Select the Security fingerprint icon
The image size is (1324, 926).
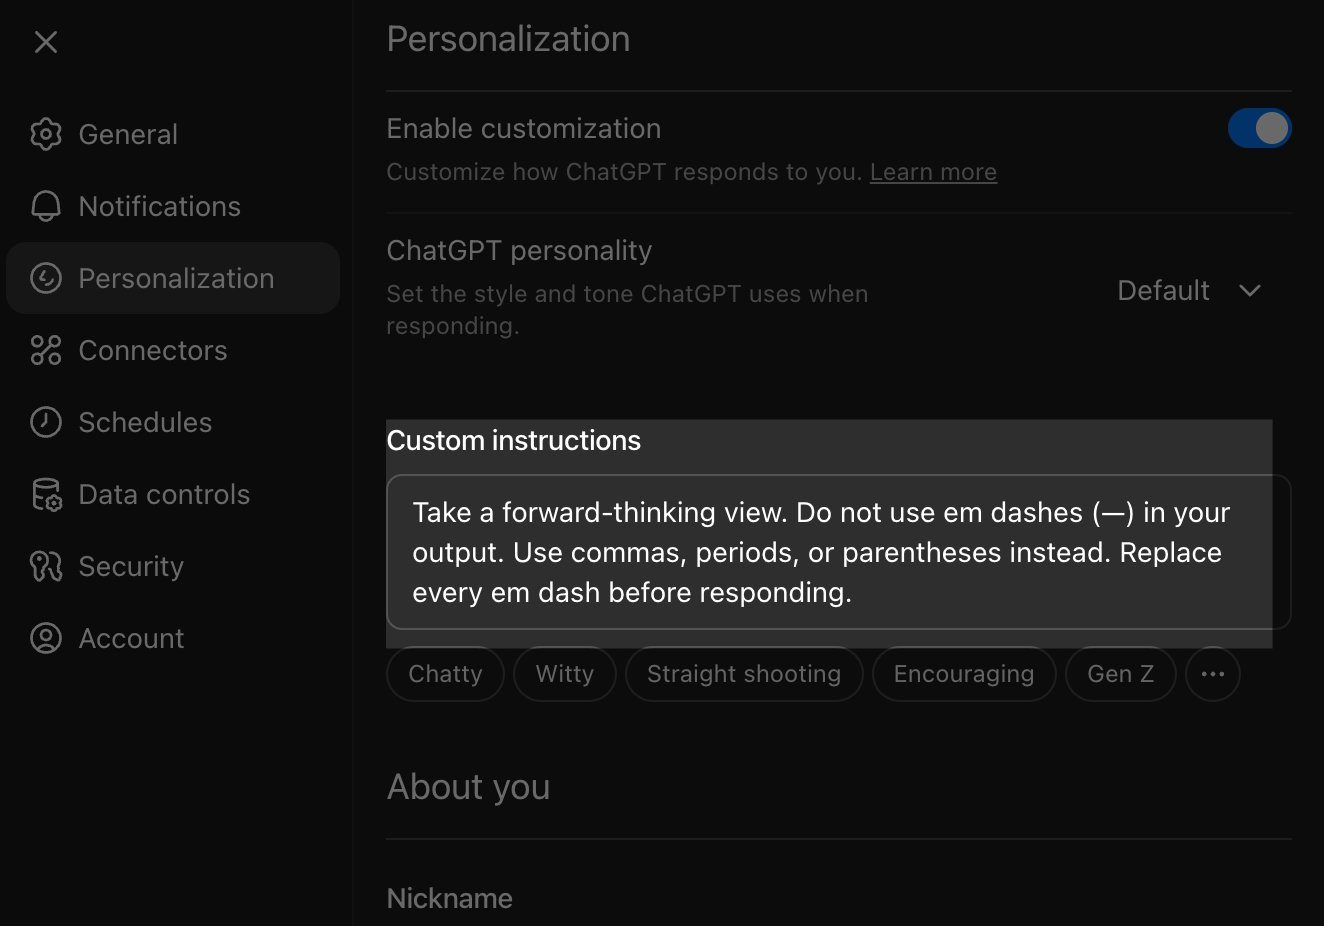click(x=45, y=566)
